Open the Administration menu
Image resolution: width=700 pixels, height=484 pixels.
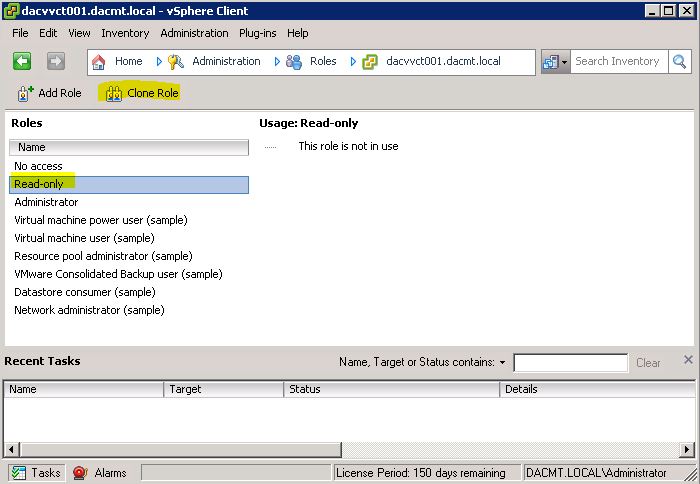click(194, 33)
